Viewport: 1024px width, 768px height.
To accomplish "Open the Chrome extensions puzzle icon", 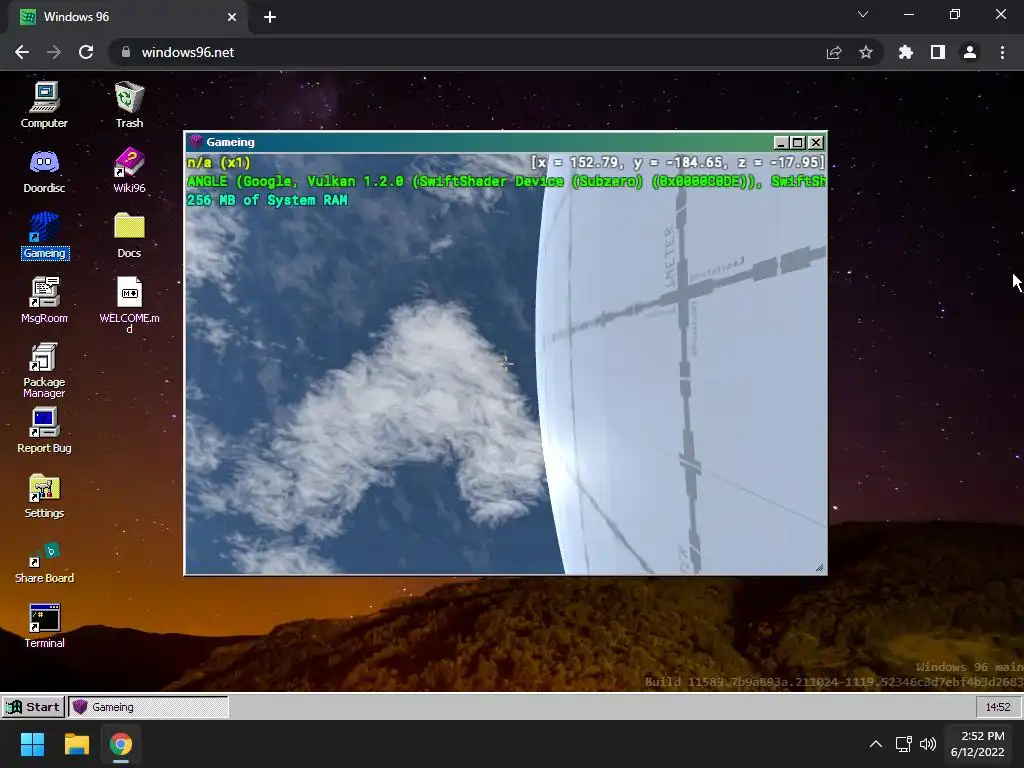I will tap(906, 52).
